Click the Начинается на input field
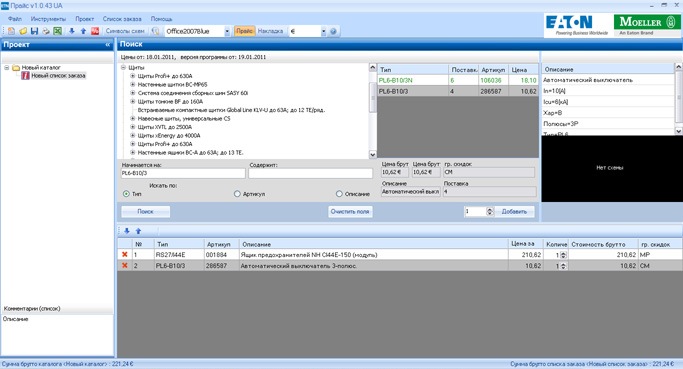683x369 pixels. [183, 173]
